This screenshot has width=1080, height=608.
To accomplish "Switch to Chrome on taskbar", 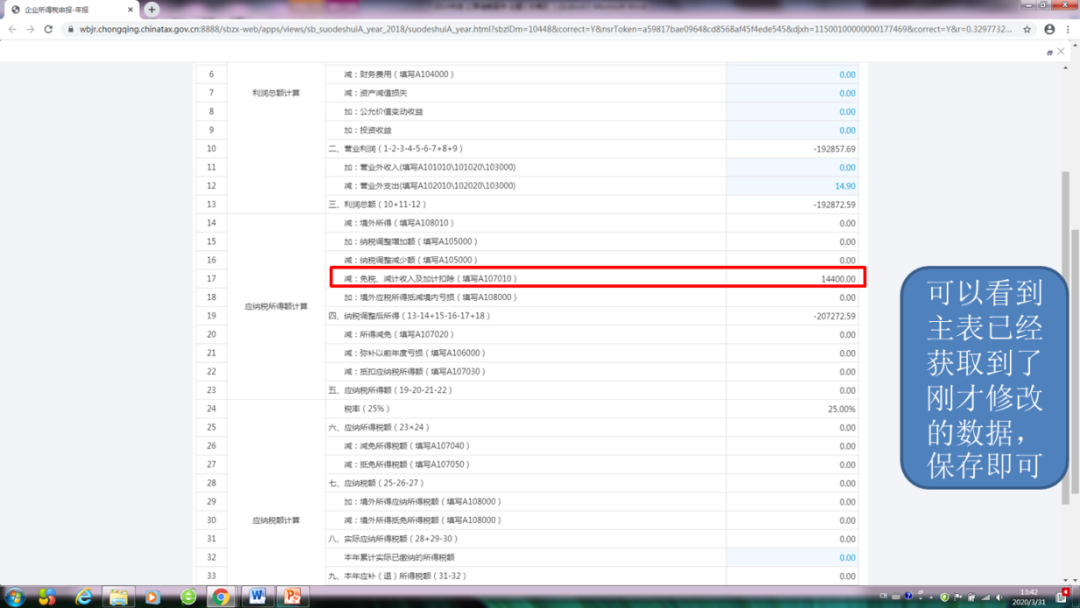I will pos(221,596).
